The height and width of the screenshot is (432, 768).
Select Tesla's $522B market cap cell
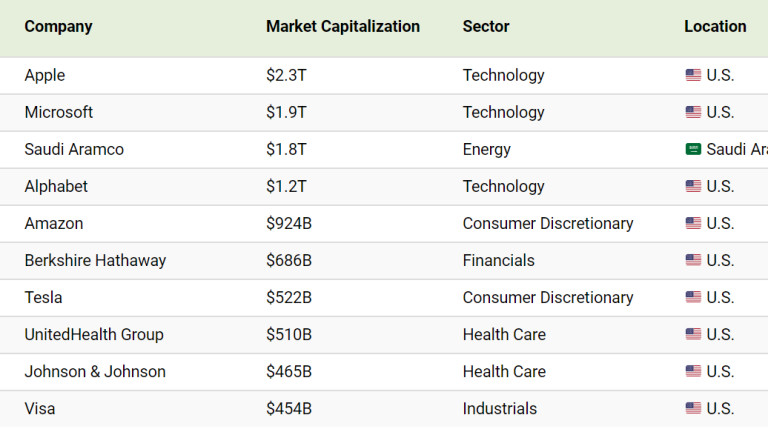pos(289,297)
